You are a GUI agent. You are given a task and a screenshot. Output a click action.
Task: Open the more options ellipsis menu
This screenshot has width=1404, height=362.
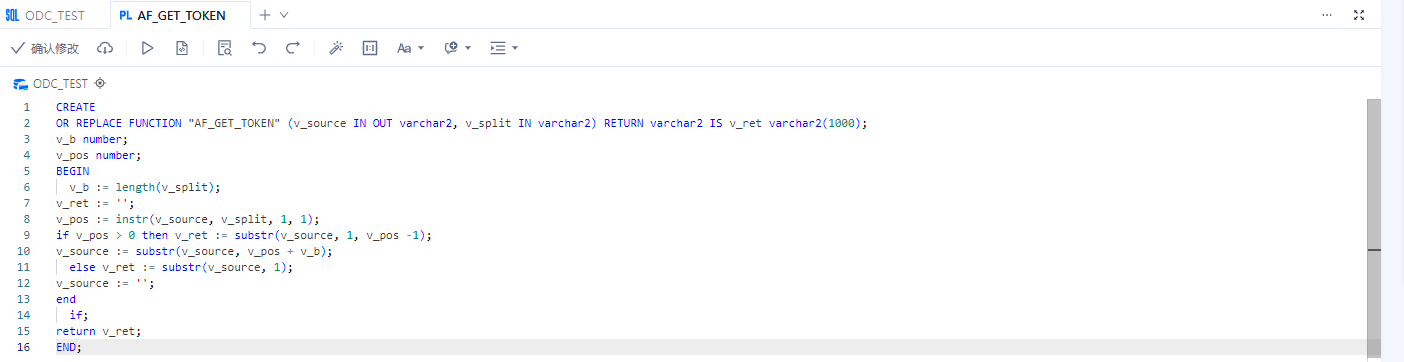[1327, 15]
